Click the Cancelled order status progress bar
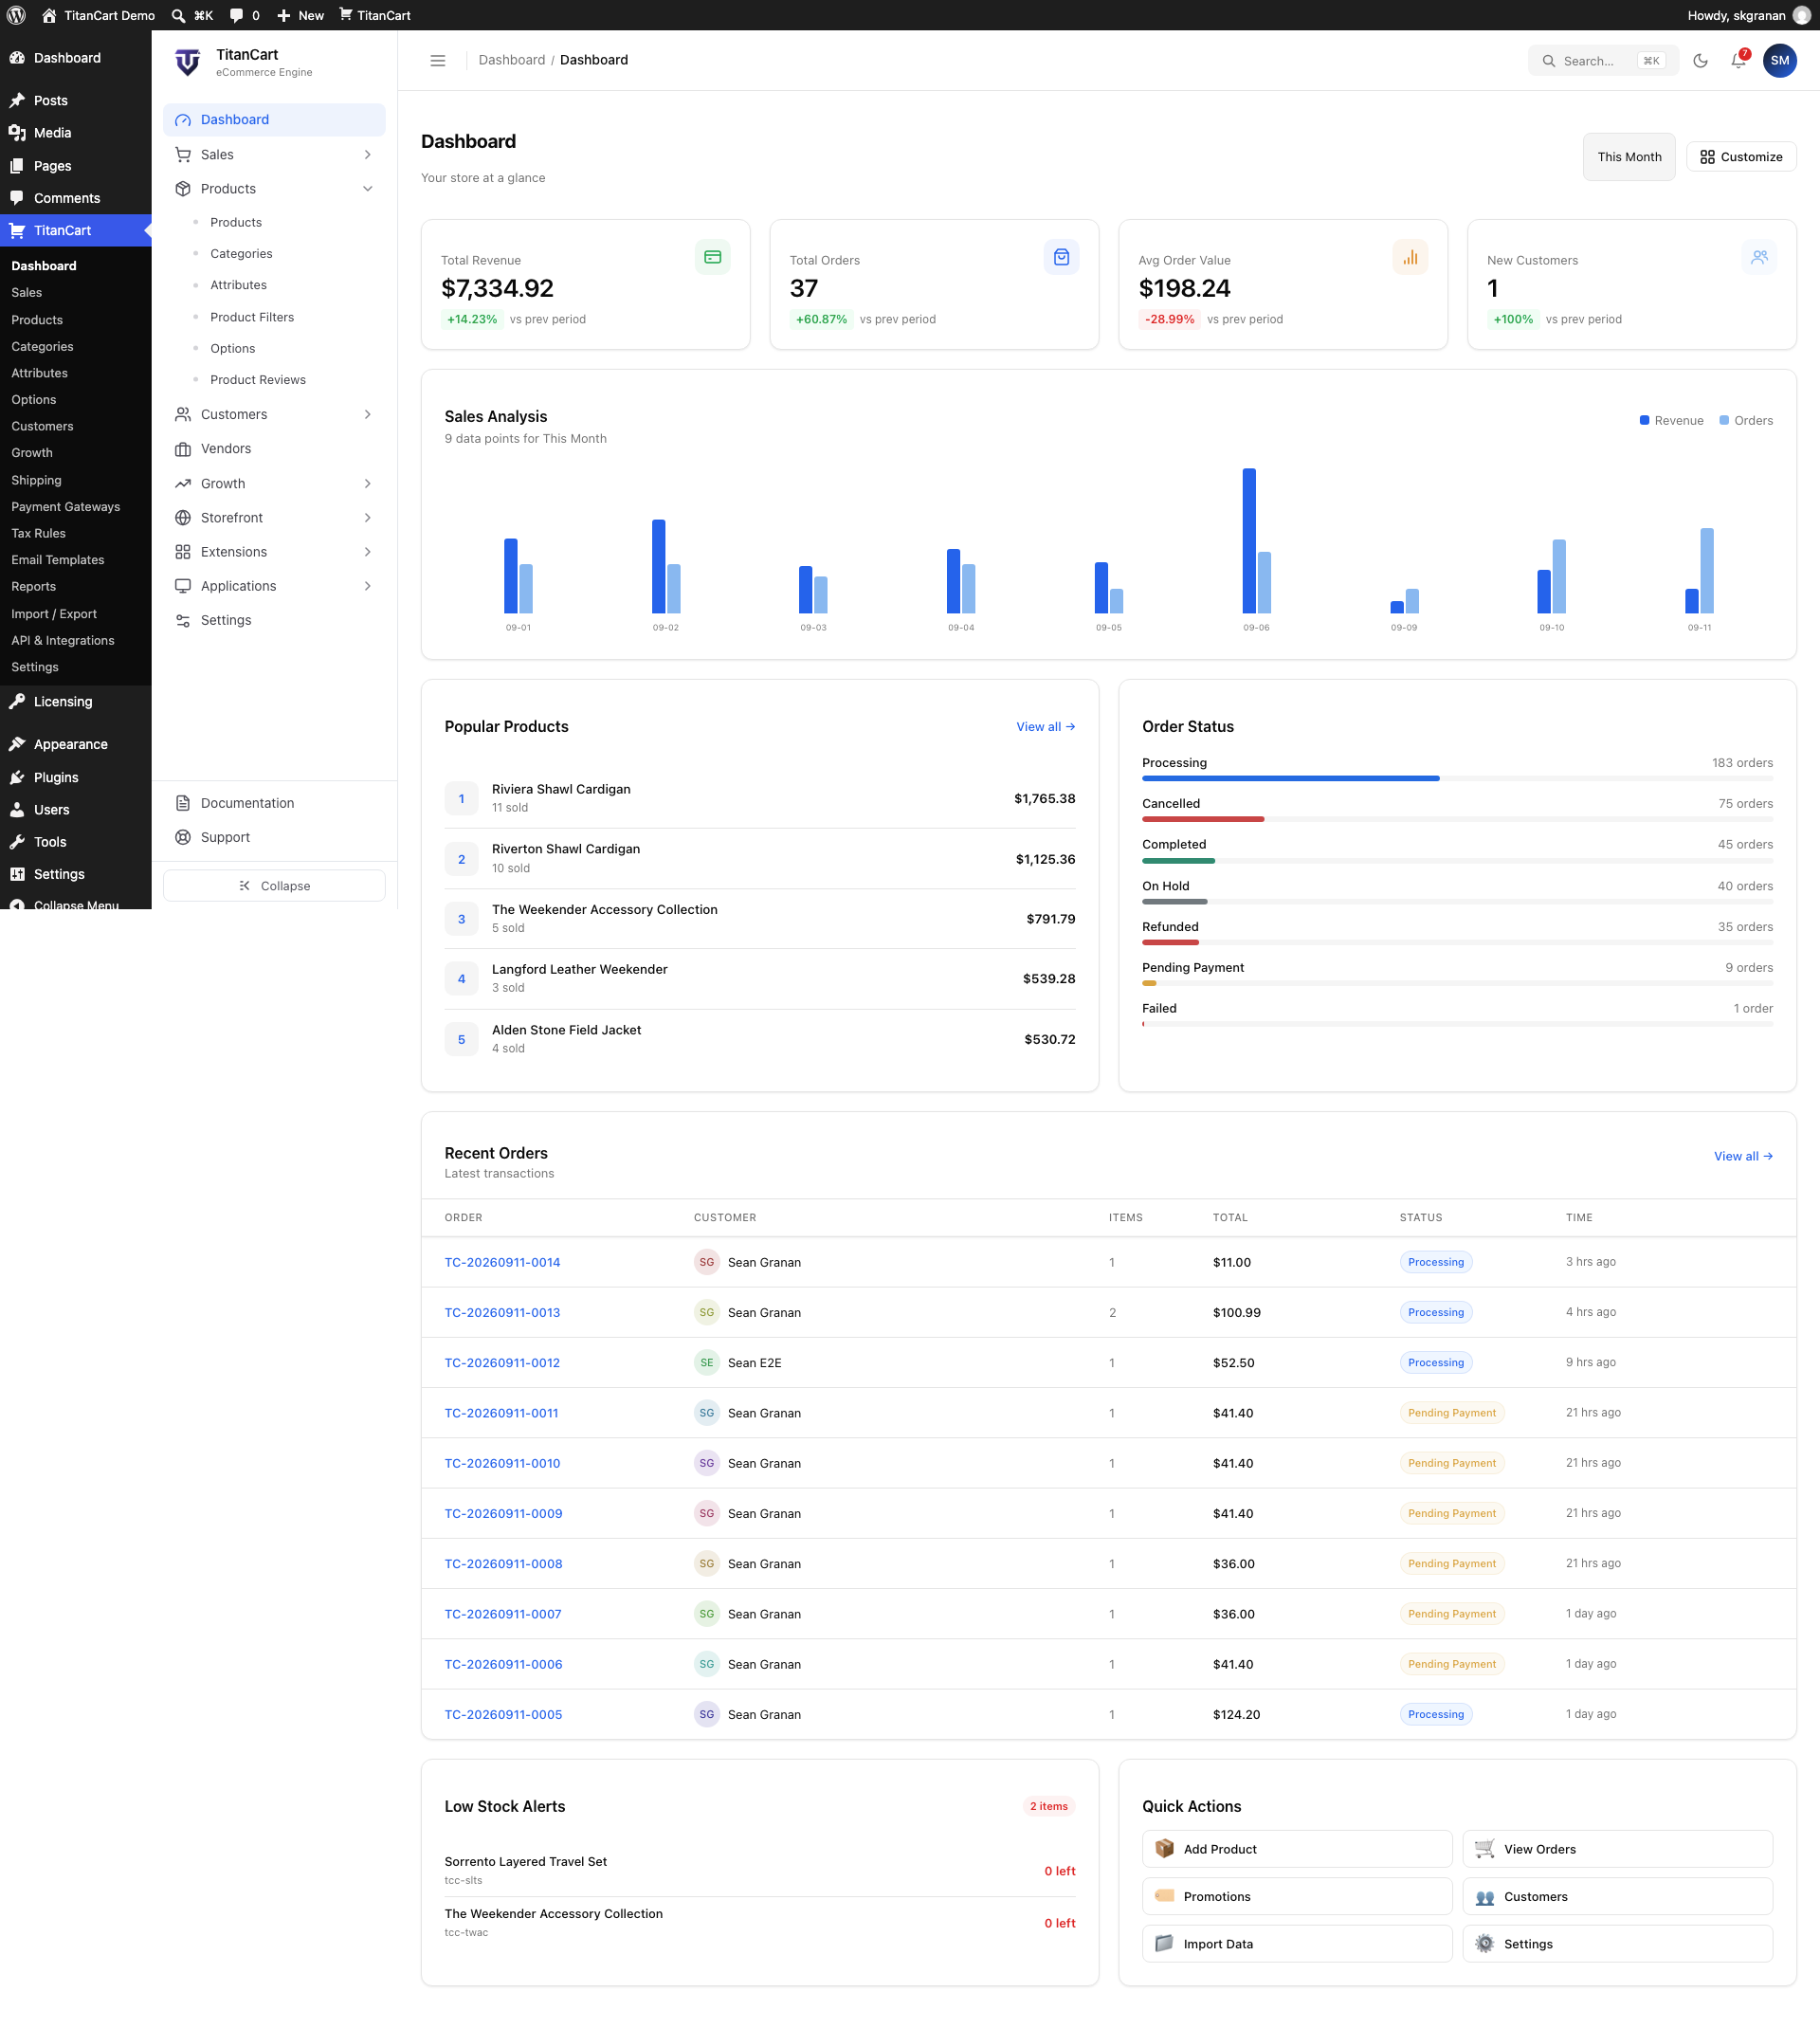Screen dimensions: 1820x2028 click(1457, 819)
